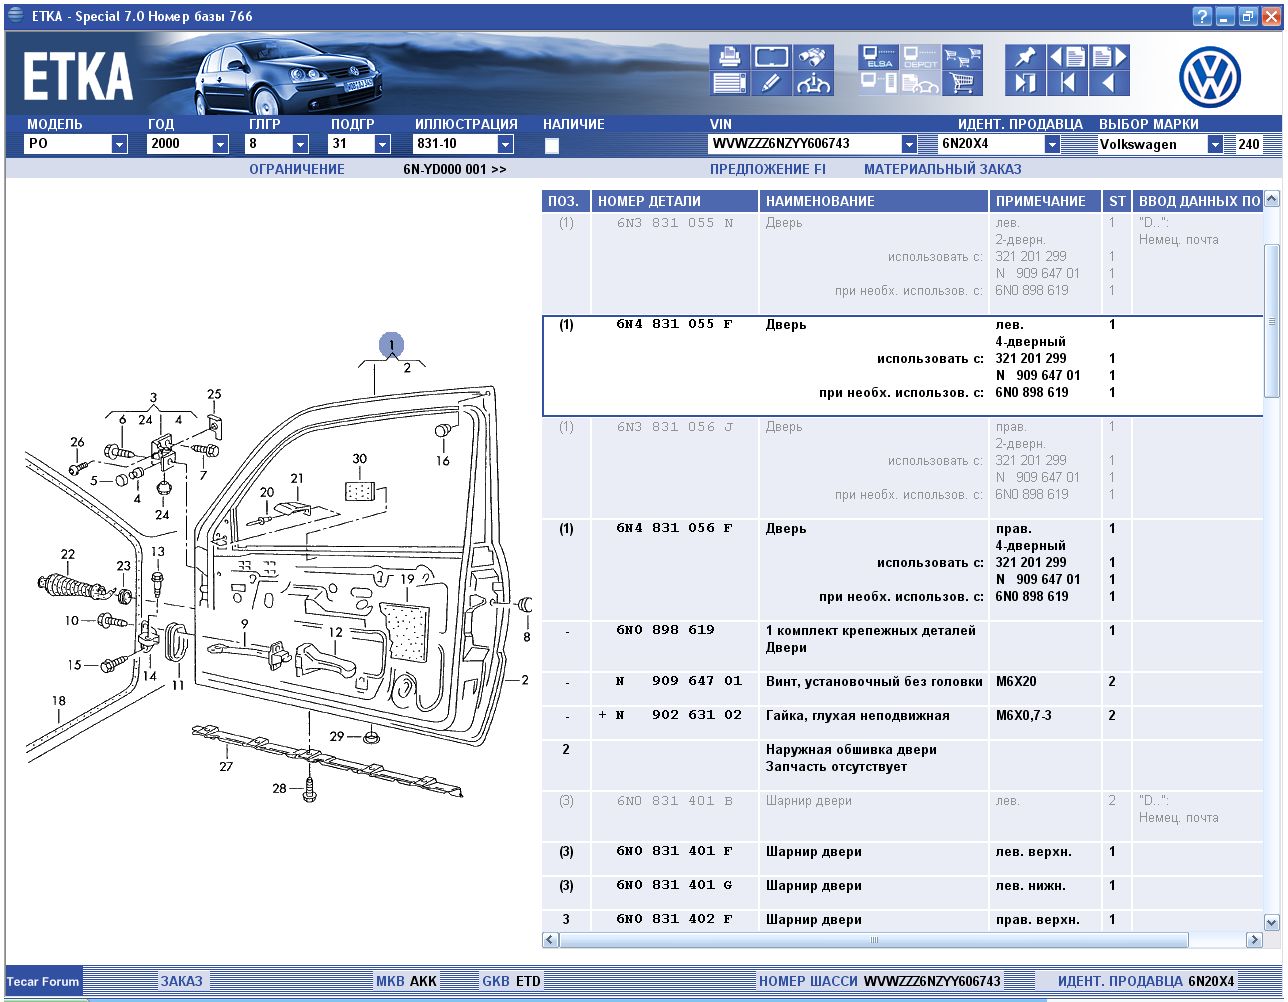This screenshot has width=1288, height=1002.
Task: Click the ОГРАНИЧЕНИЕ link
Action: coord(297,169)
